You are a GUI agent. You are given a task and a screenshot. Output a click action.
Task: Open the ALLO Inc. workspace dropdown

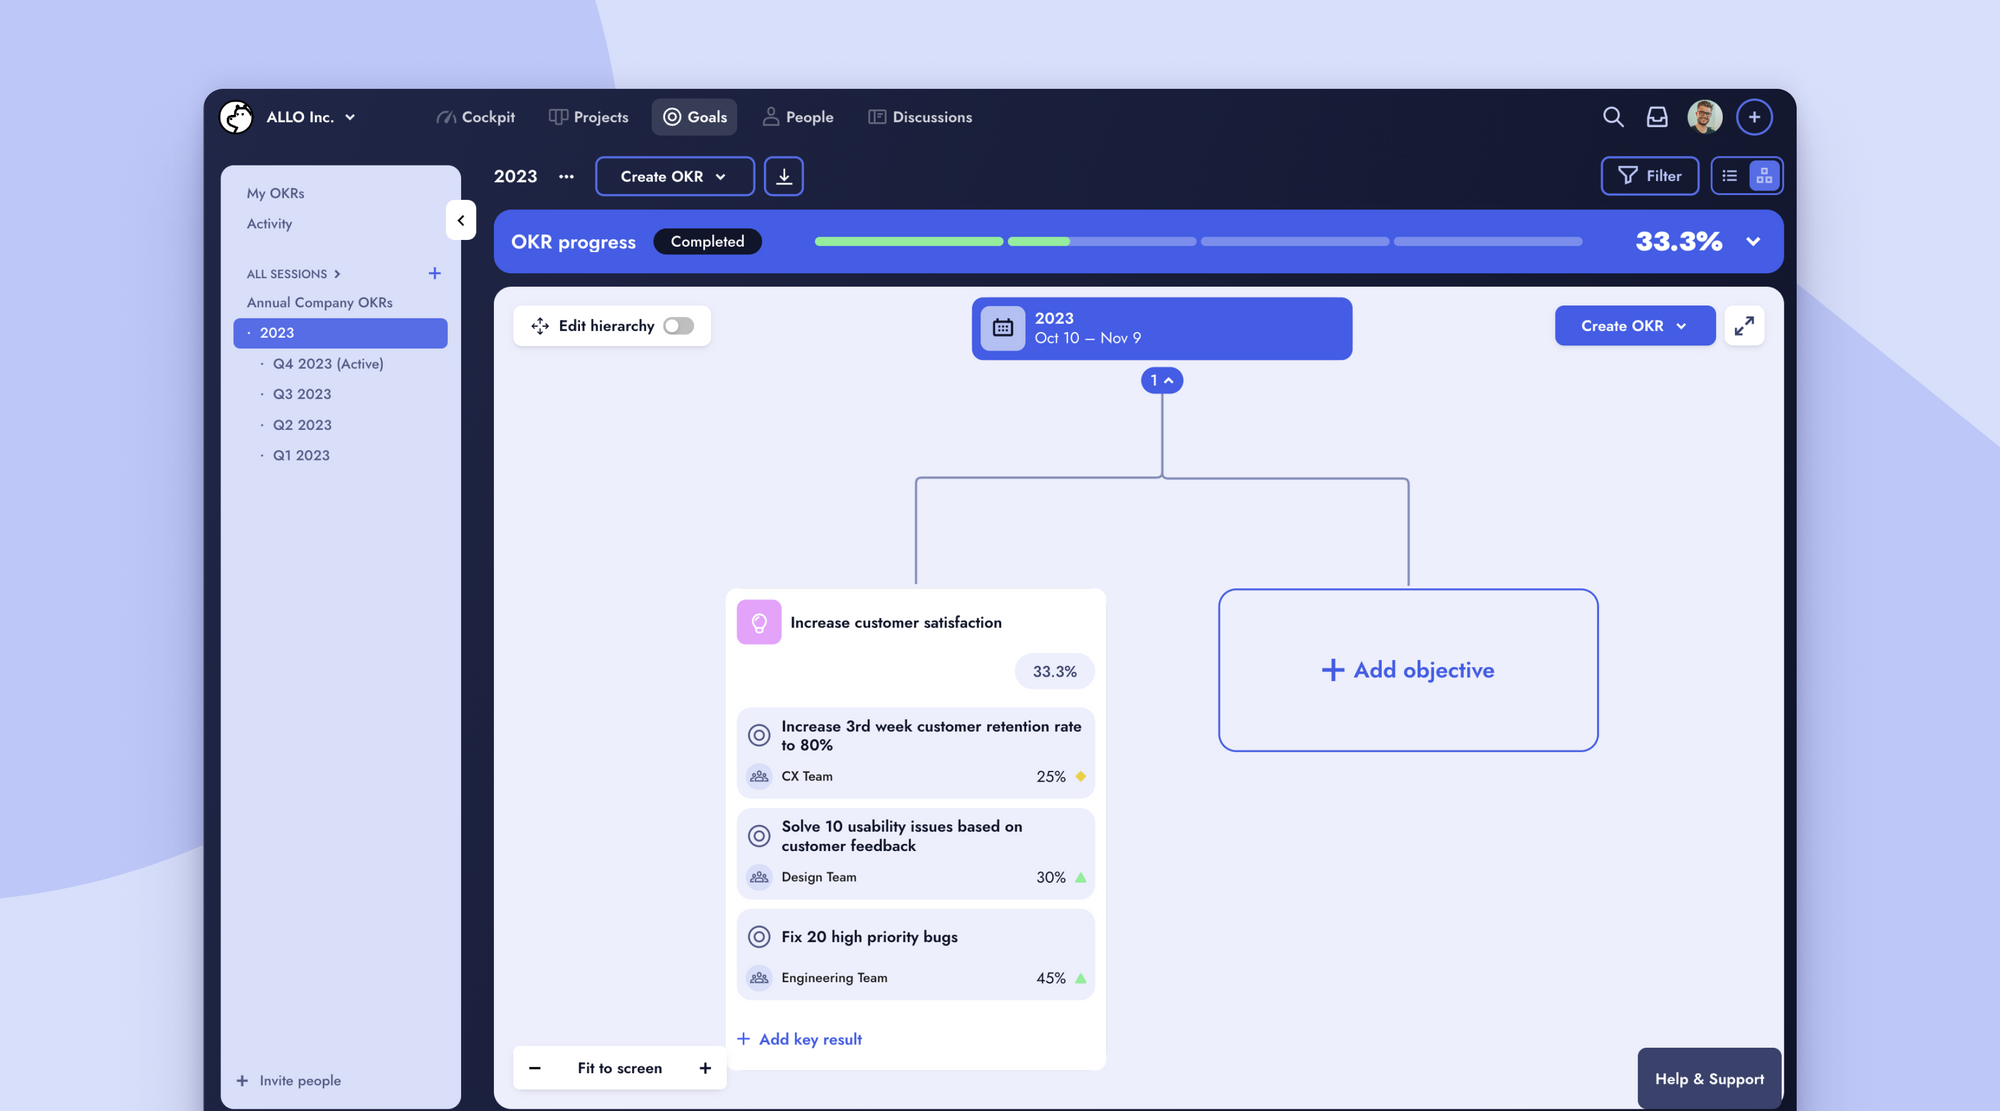(x=310, y=117)
